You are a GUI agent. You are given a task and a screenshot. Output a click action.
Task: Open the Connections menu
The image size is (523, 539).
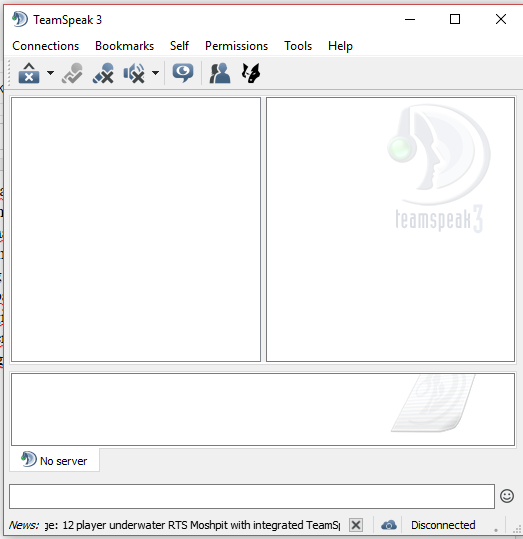pos(45,46)
